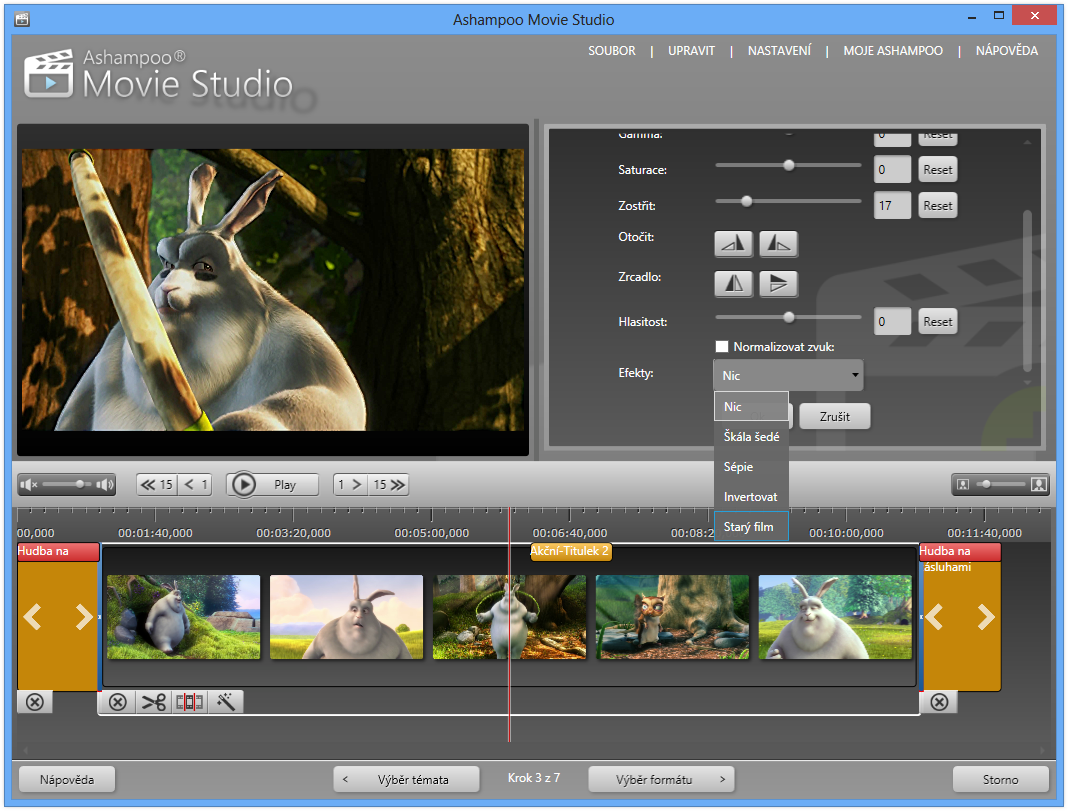1068x811 pixels.
Task: Click the Hlasitost value input field
Action: [x=892, y=321]
